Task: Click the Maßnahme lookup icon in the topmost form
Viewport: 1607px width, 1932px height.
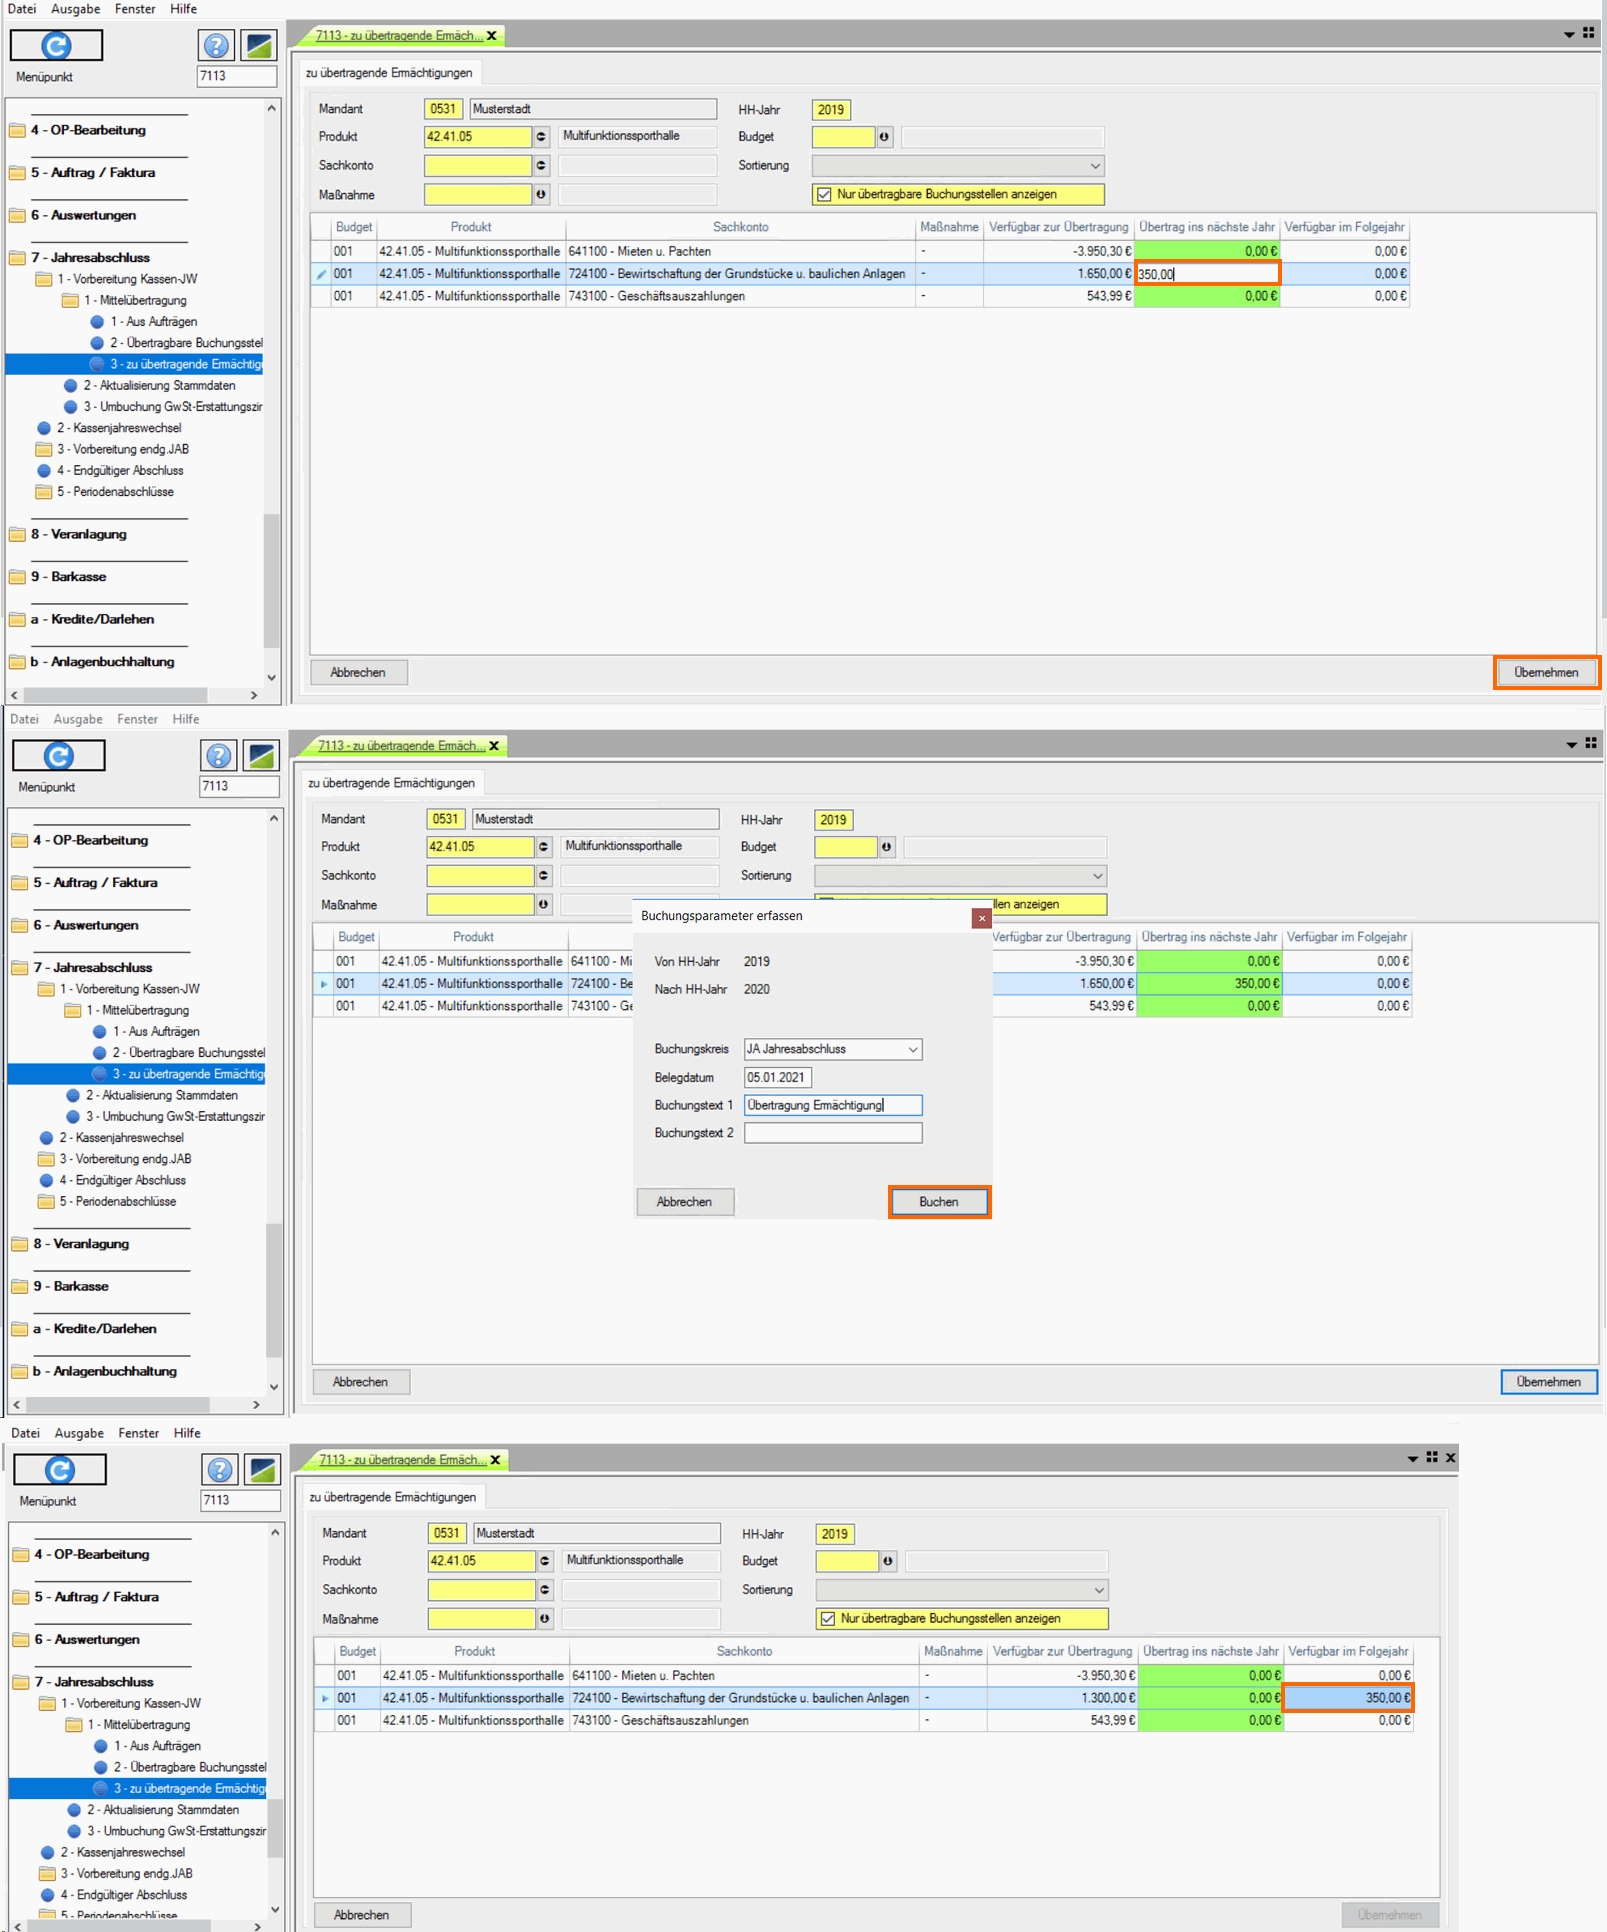Action: coord(541,194)
